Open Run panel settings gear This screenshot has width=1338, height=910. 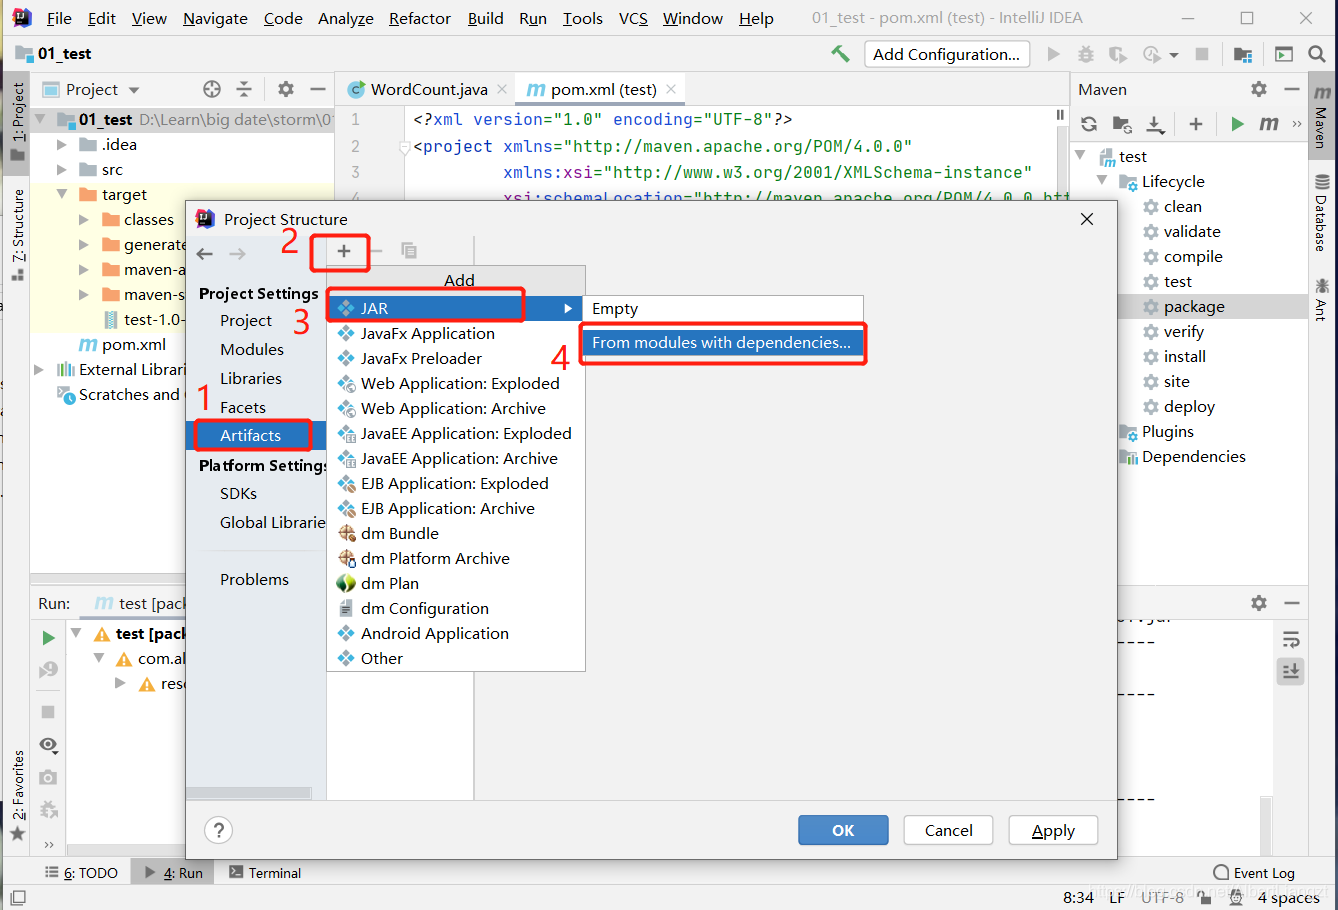1259,603
